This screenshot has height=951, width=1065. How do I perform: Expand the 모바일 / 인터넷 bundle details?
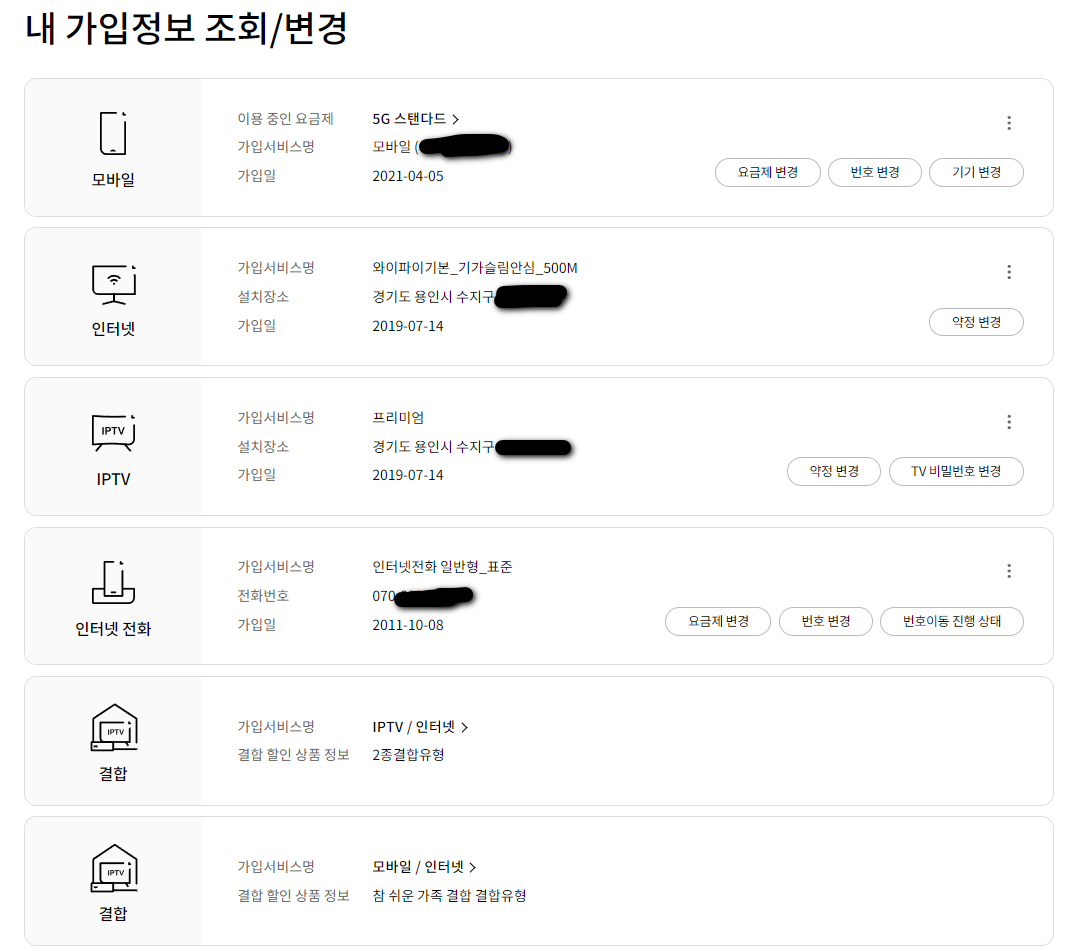(424, 867)
